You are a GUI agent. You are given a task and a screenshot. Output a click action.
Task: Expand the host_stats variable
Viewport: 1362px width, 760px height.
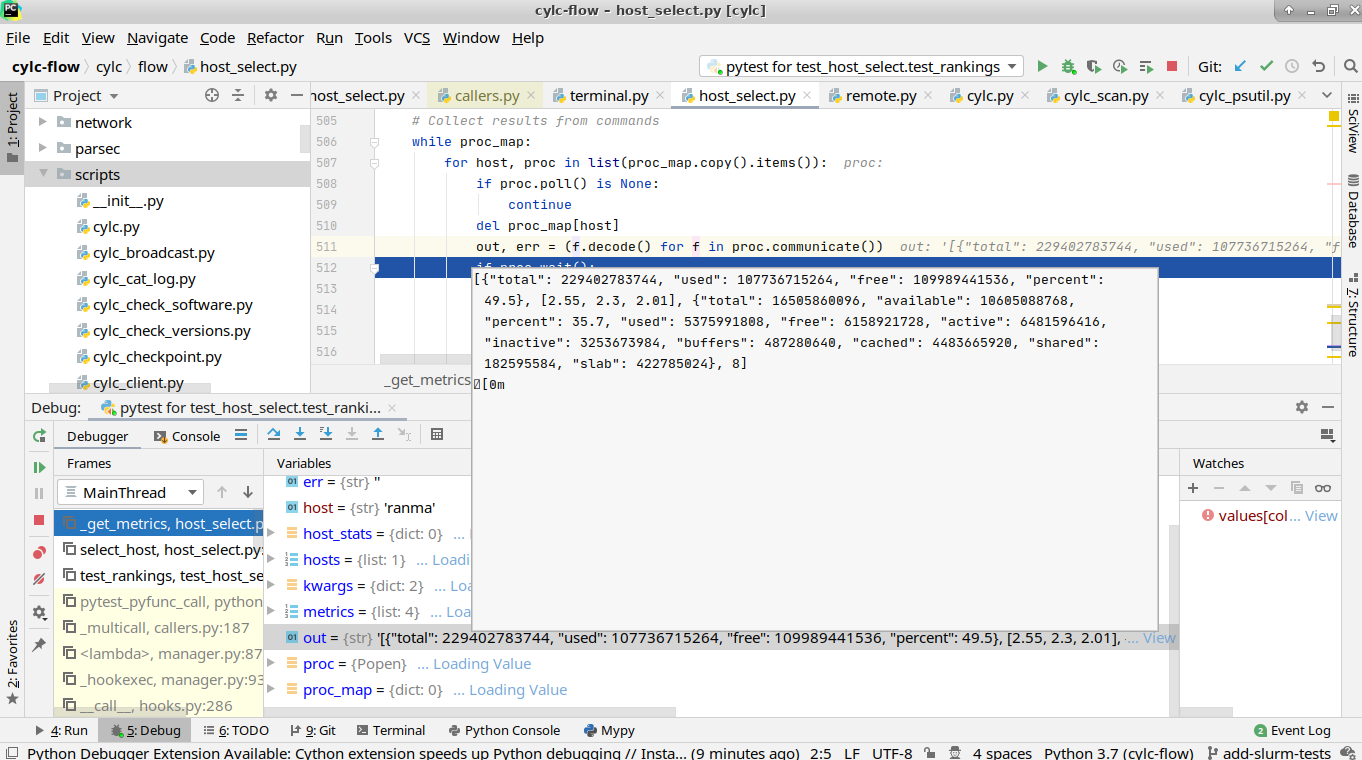[x=273, y=534]
